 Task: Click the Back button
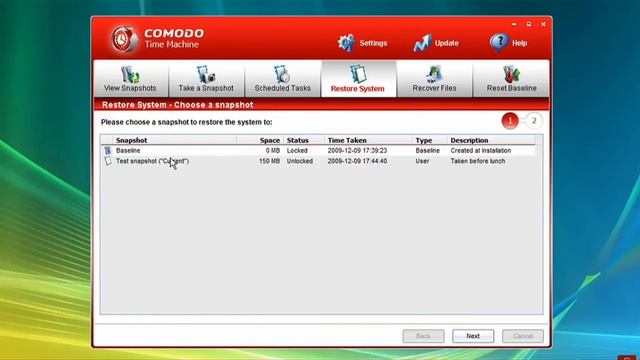(x=423, y=336)
